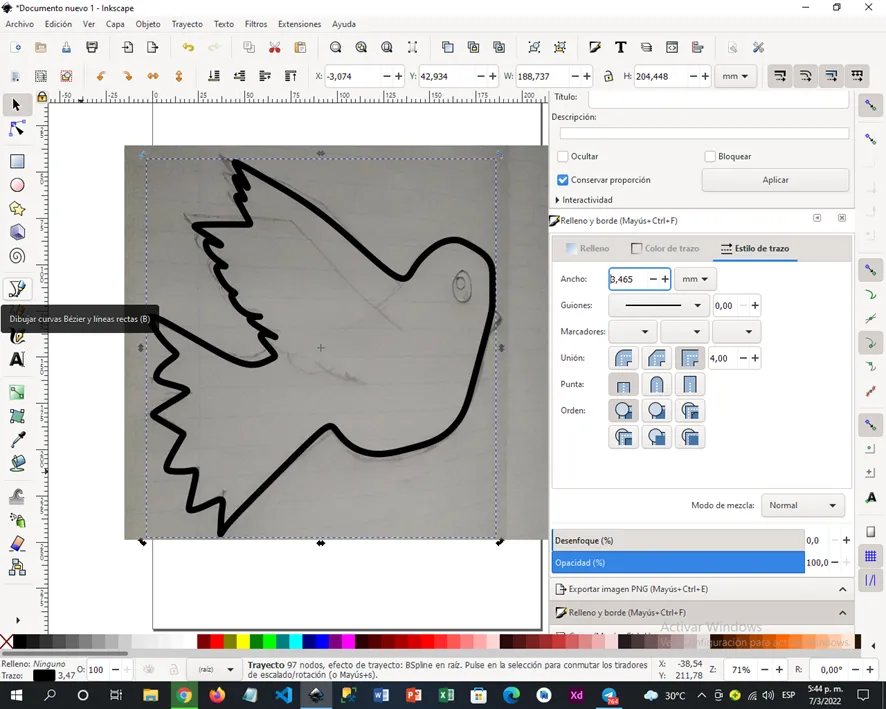This screenshot has height=709, width=886.
Task: Click the Undo arrow icon
Action: (x=188, y=47)
